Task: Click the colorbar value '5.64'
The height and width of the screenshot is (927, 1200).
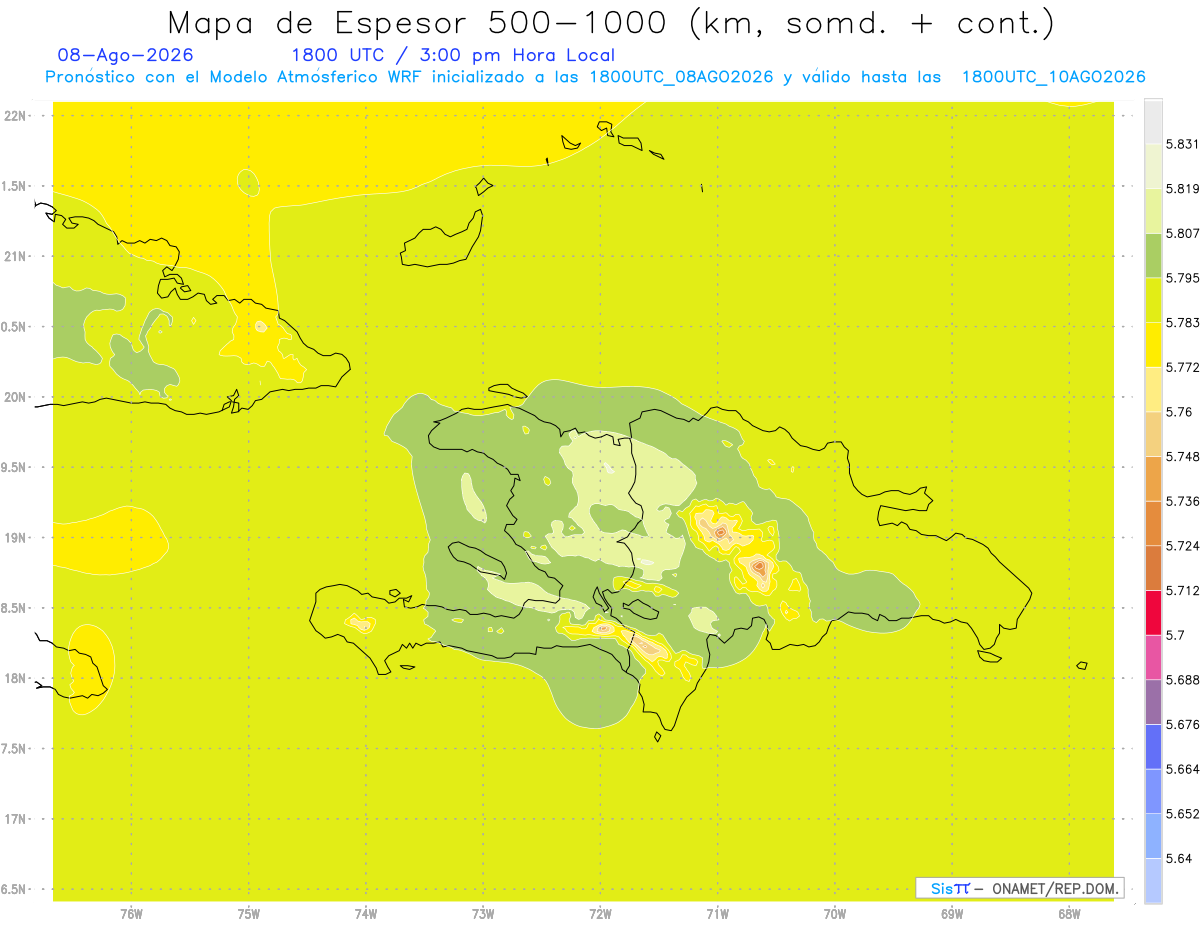Action: pyautogui.click(x=1179, y=858)
